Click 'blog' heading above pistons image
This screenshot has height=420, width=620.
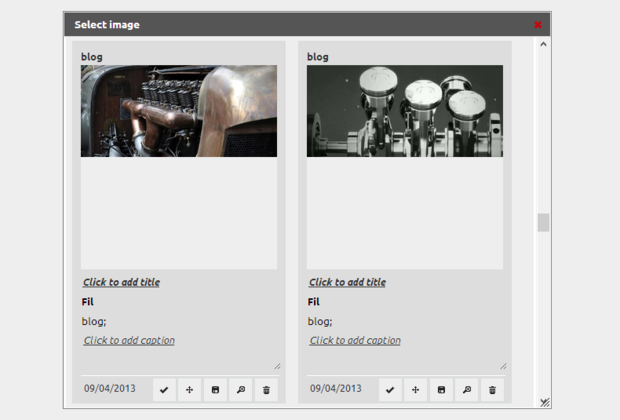pos(318,57)
